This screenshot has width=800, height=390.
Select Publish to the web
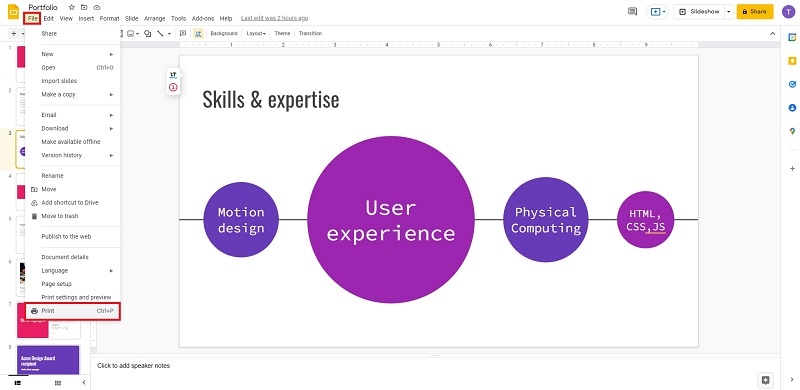click(72, 237)
